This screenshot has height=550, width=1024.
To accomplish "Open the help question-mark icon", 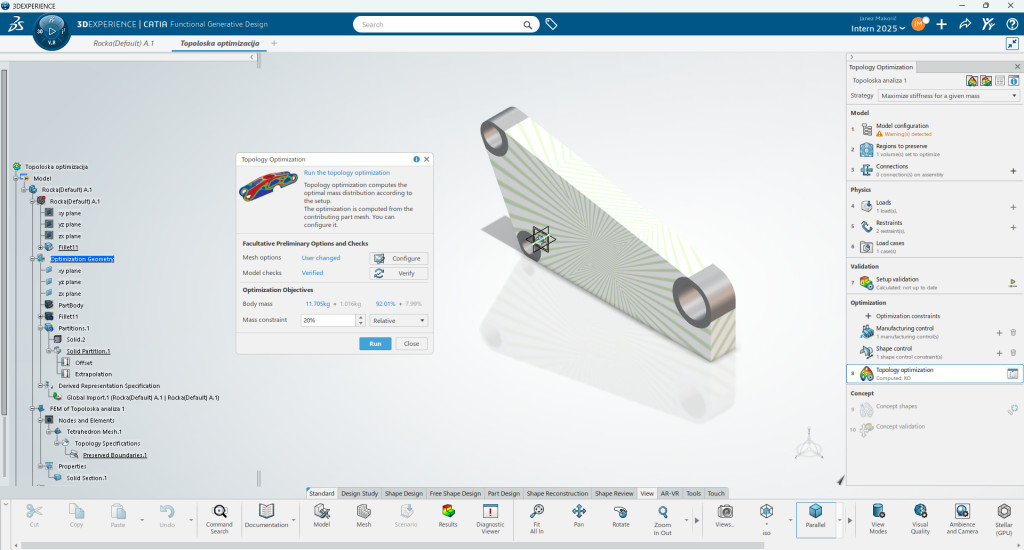I will point(1012,24).
